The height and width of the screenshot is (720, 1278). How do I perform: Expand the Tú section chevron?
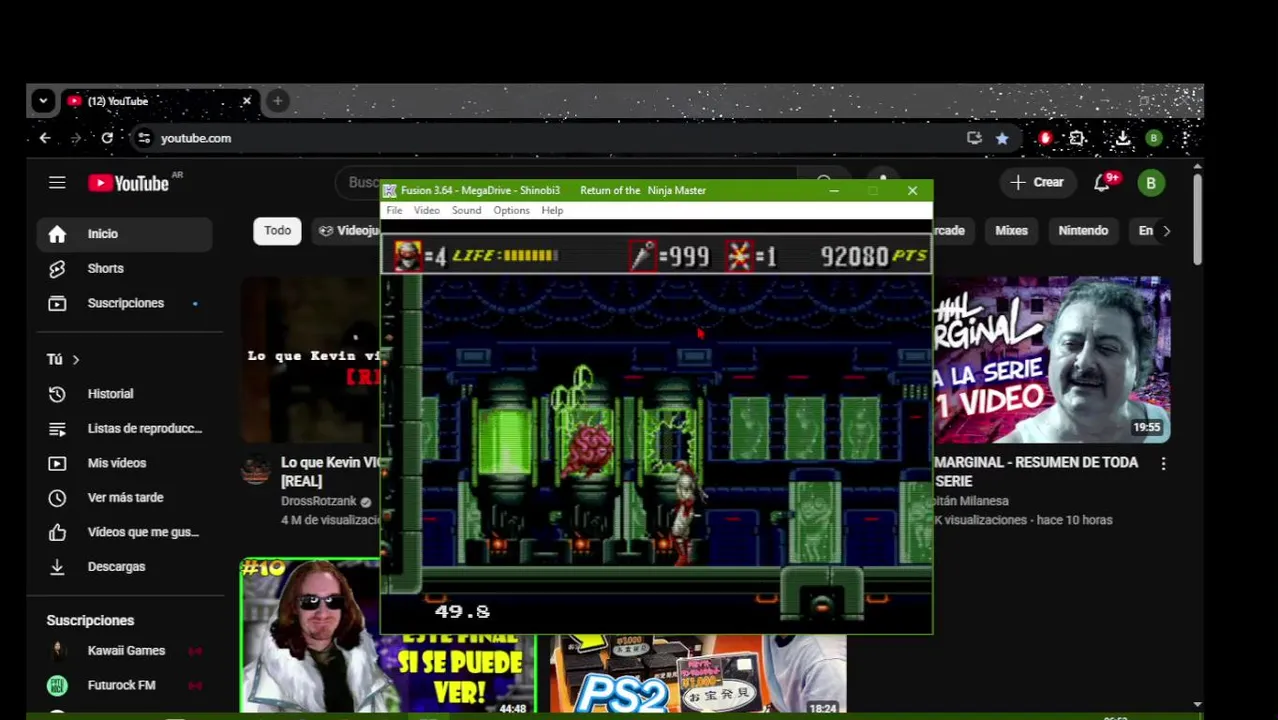[x=75, y=359]
